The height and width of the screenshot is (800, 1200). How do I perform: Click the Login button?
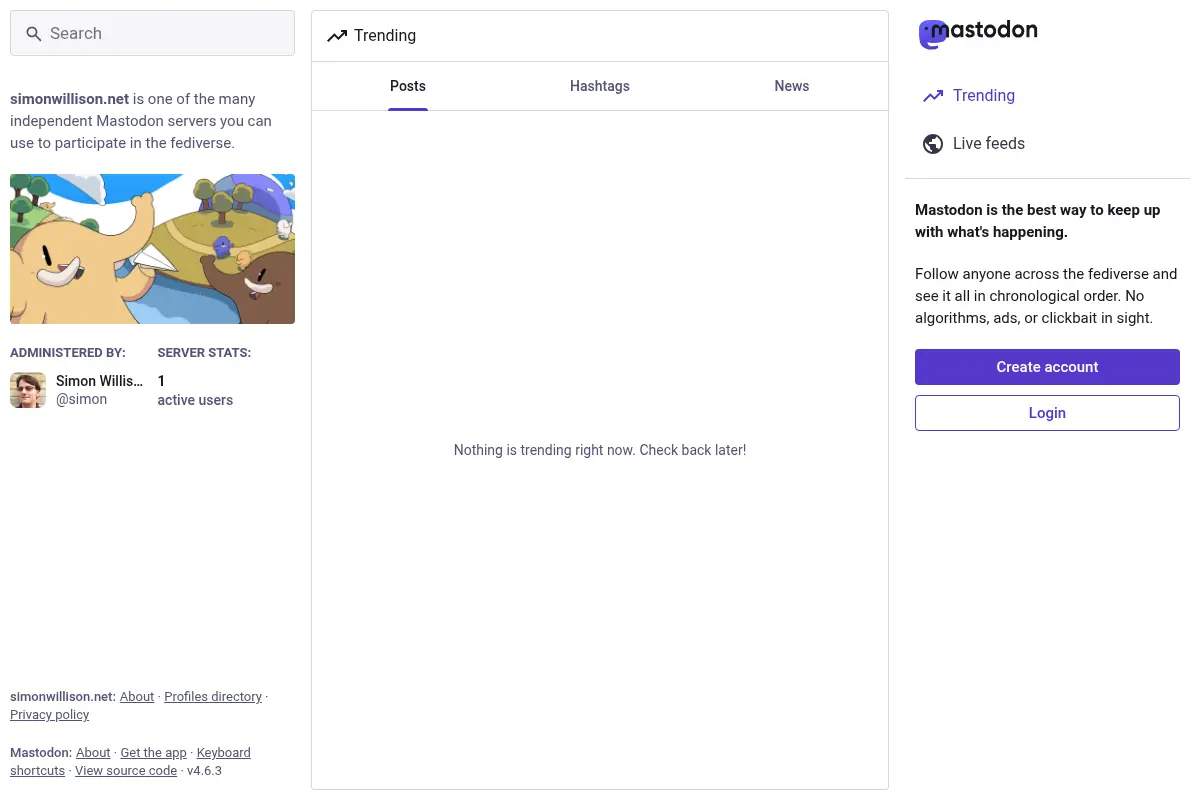1047,413
